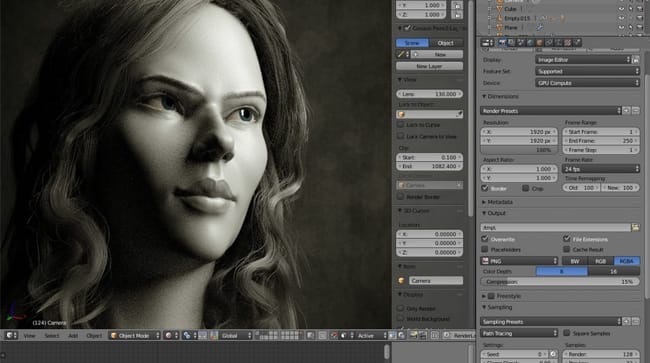Click the OpenGL render image icon
Image resolution: width=650 pixels, height=363 pixels.
click(x=413, y=336)
